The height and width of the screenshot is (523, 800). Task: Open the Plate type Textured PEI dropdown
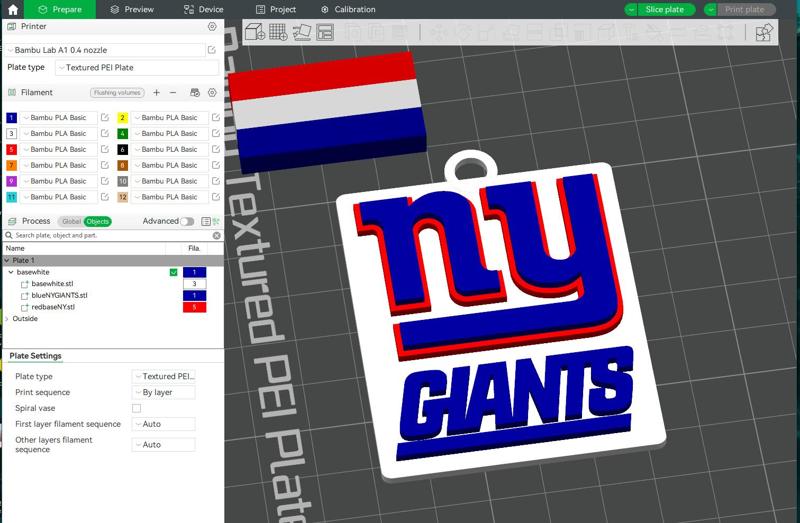[137, 67]
